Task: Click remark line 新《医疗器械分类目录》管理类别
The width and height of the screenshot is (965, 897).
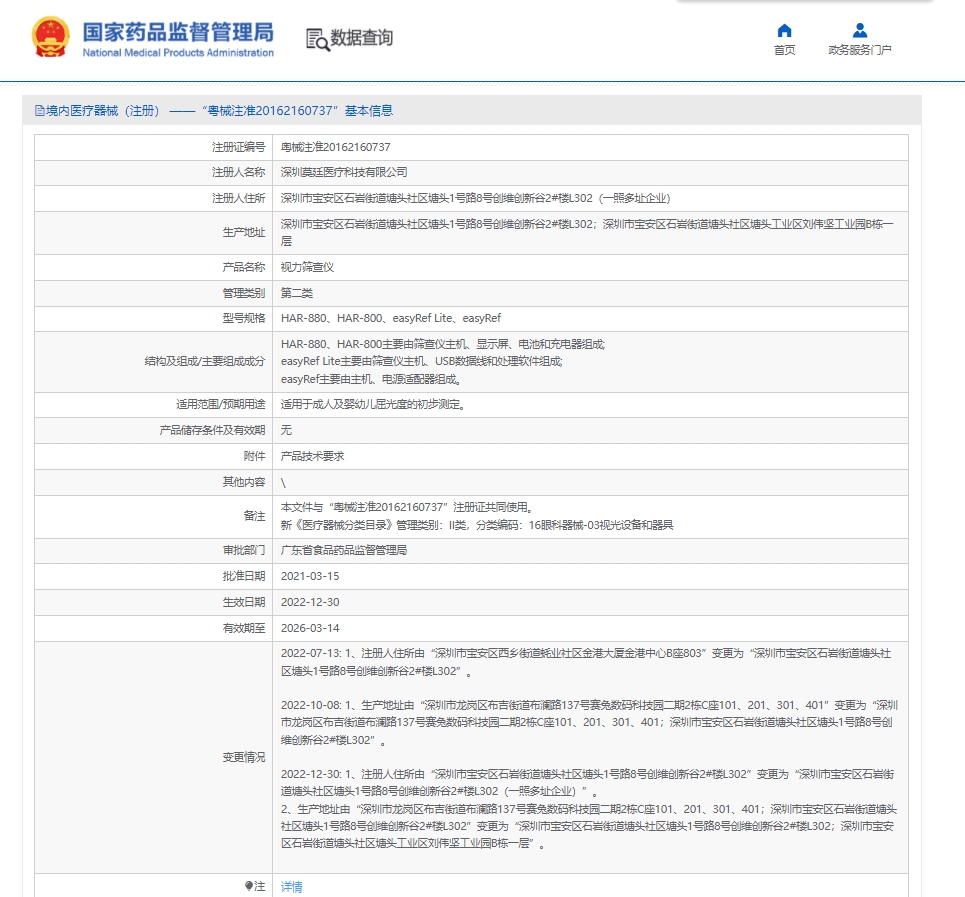Action: point(477,525)
